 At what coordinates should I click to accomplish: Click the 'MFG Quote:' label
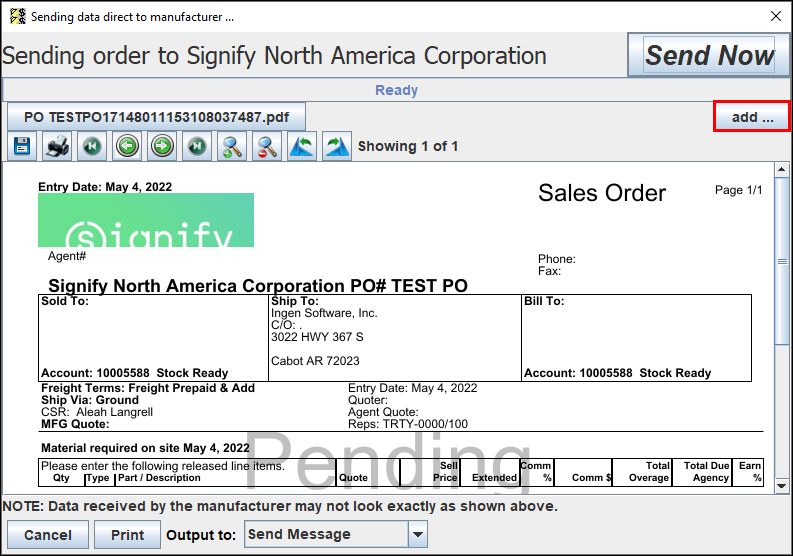pos(75,424)
